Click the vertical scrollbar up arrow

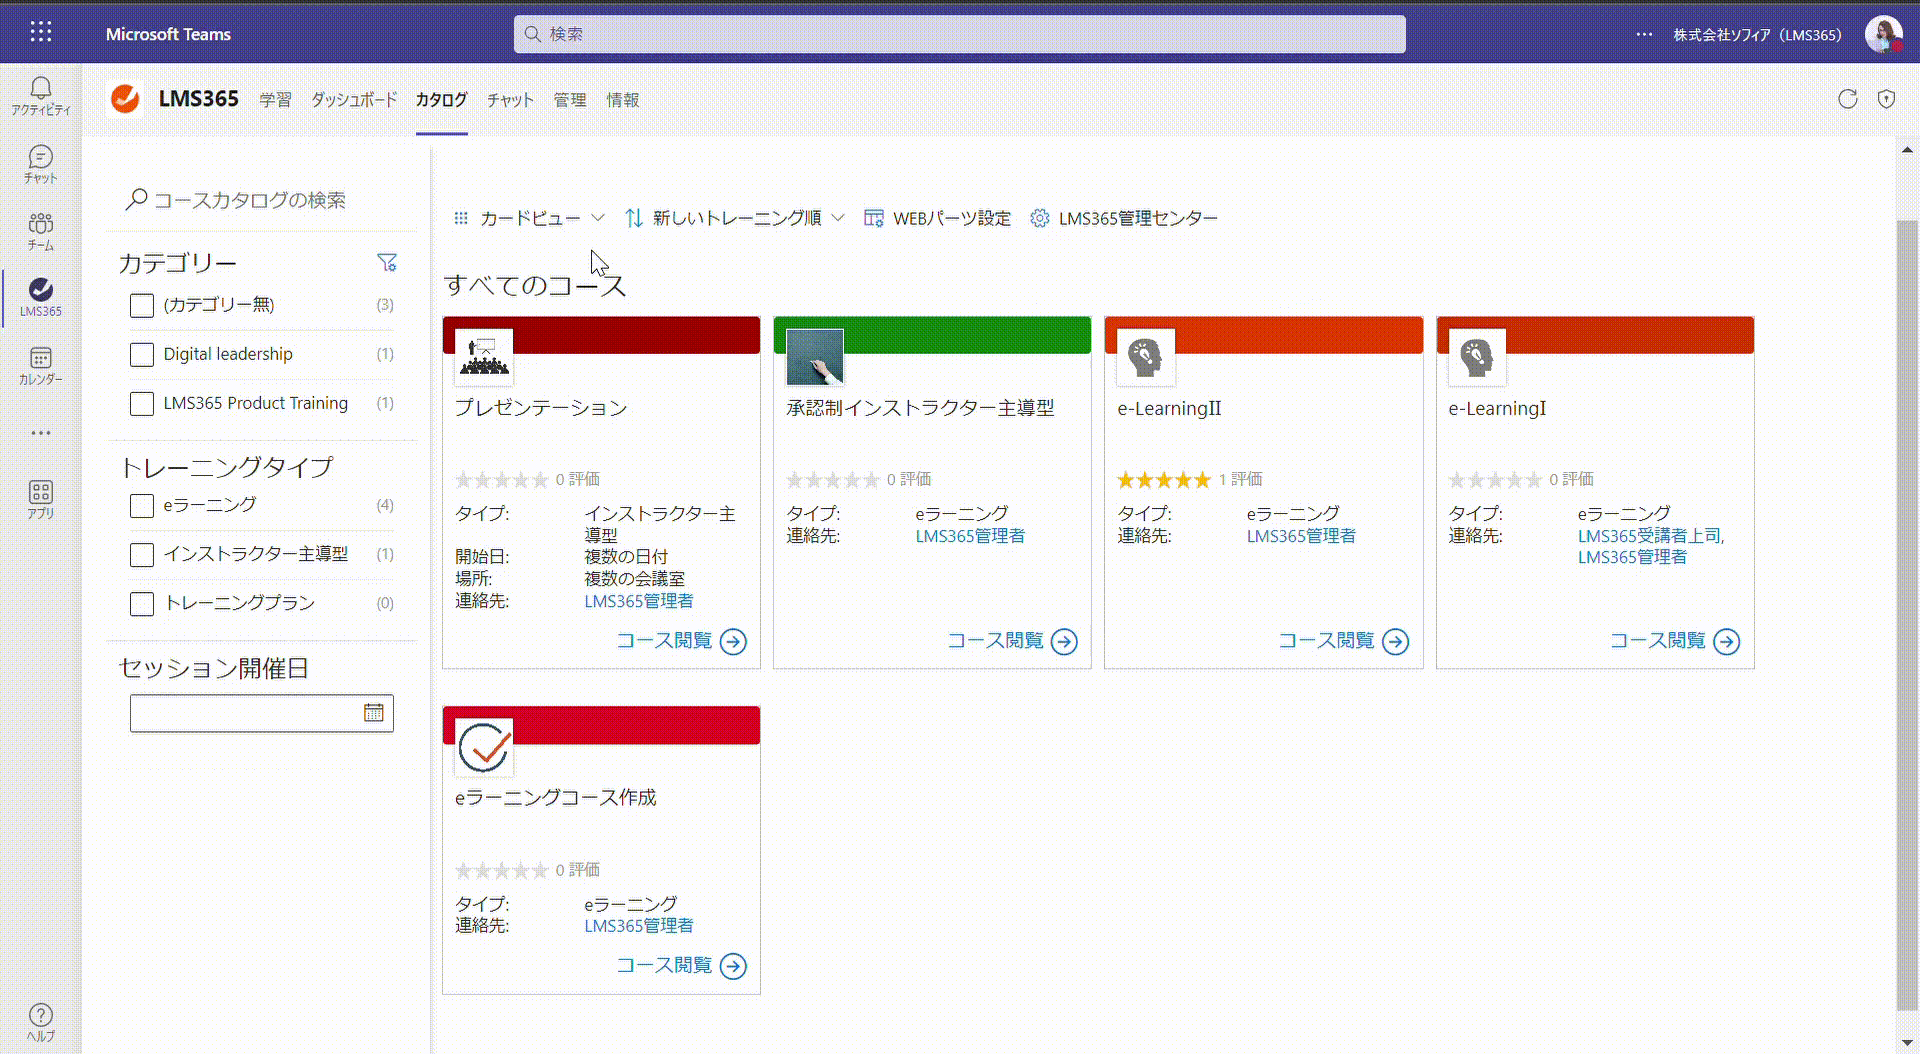[x=1907, y=150]
